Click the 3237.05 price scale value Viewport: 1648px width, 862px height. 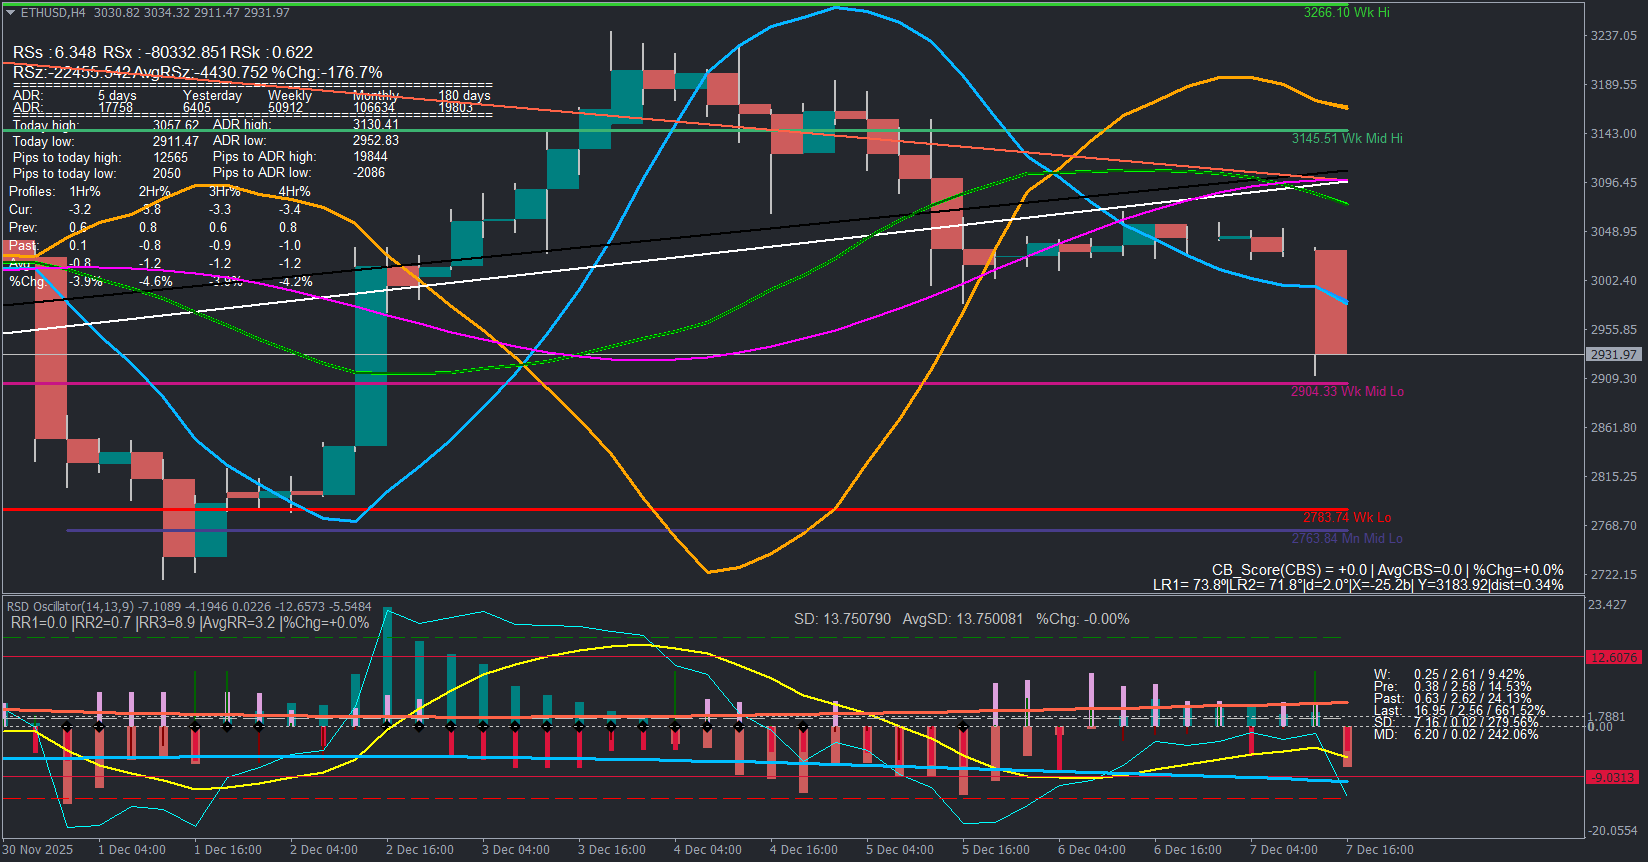(1614, 36)
